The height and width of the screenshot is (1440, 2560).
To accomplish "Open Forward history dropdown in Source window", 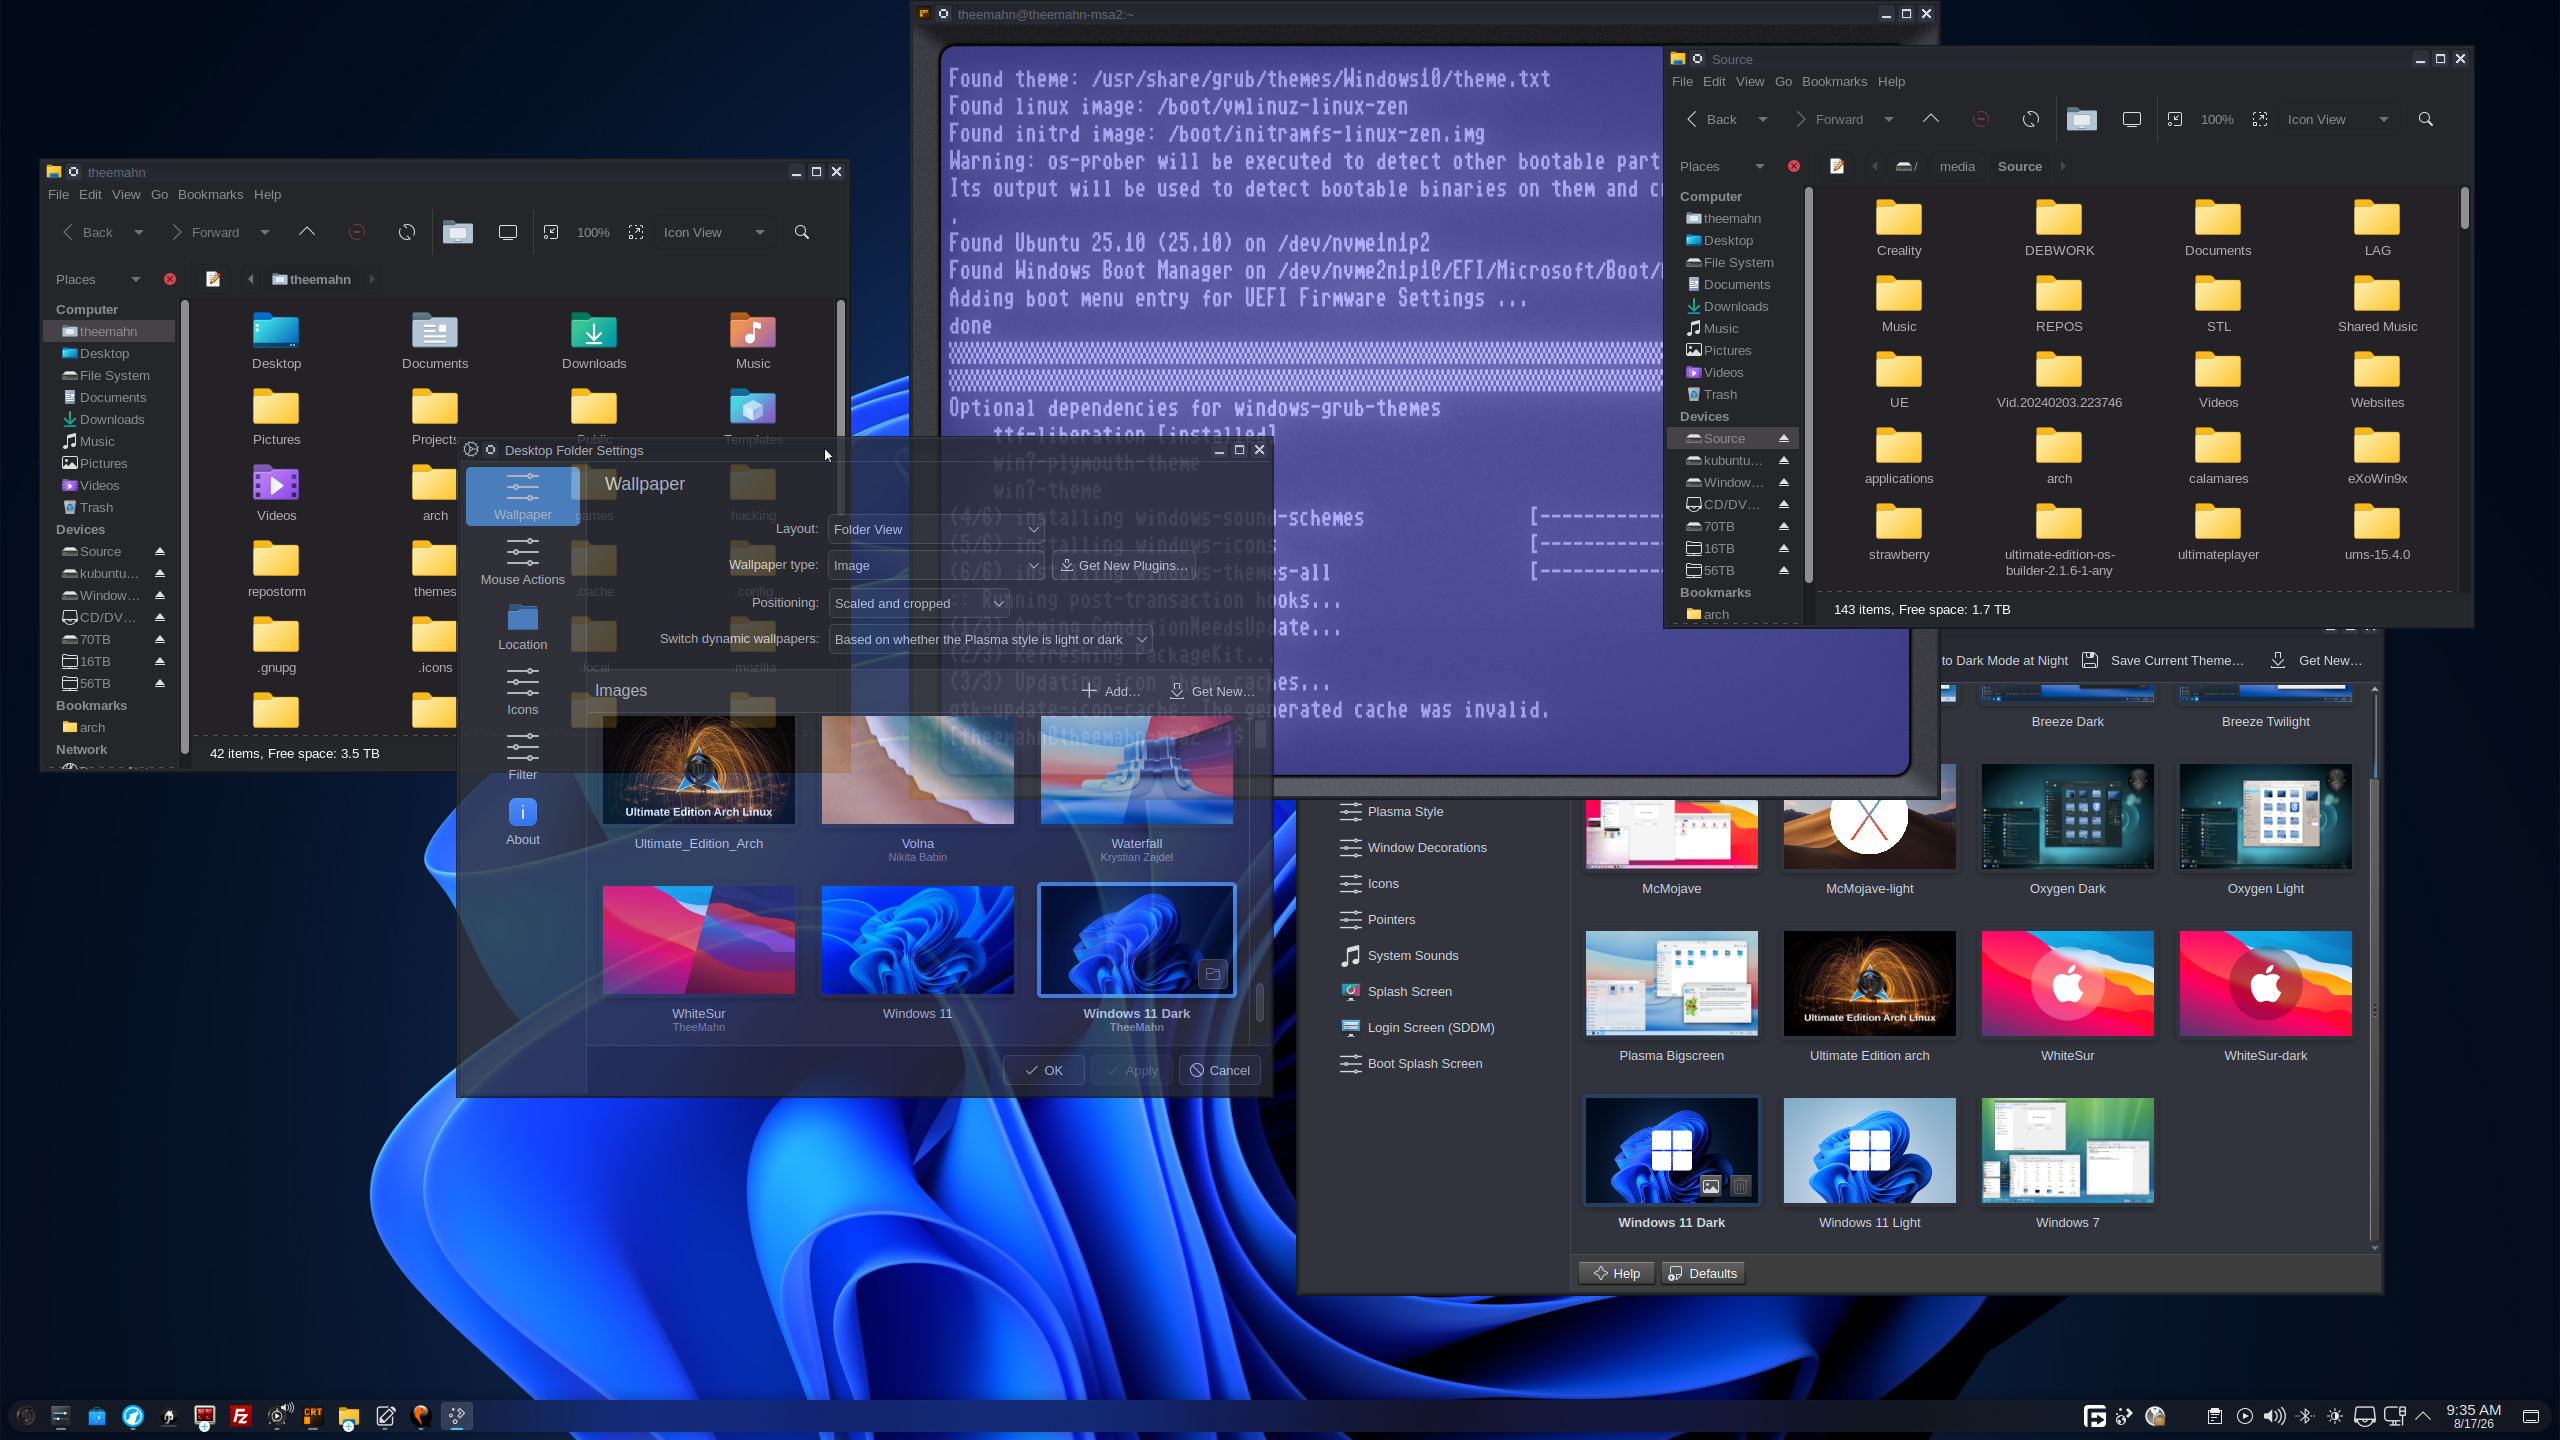I will [1889, 119].
